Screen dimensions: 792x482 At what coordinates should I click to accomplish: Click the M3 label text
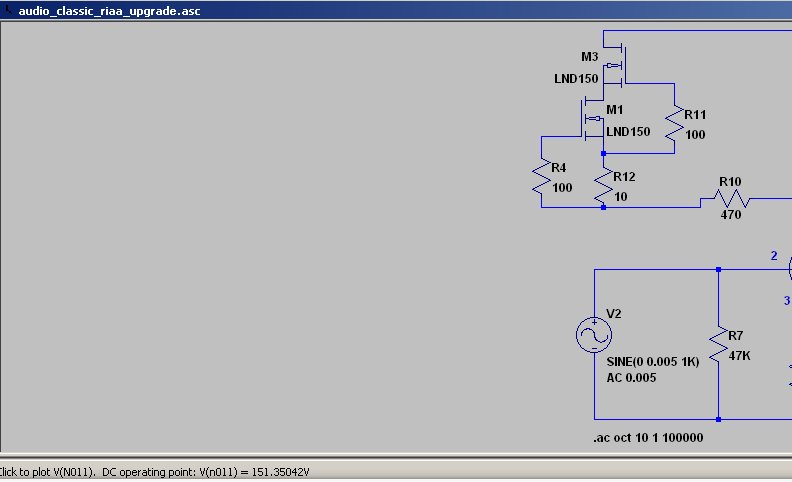coord(589,57)
